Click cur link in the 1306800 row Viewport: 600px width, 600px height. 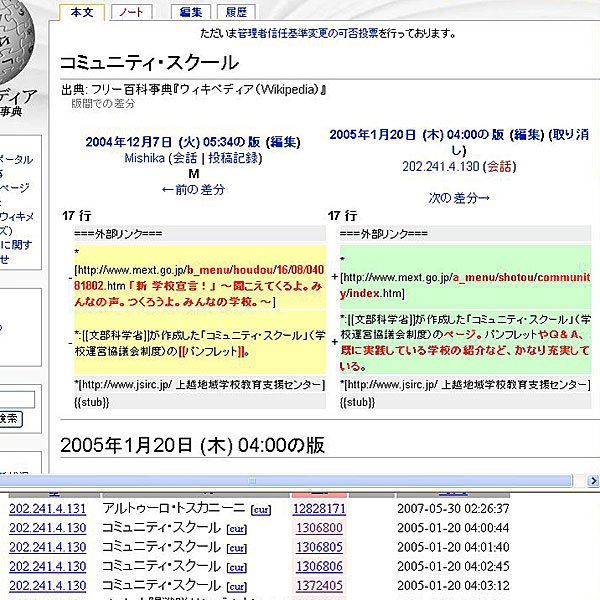tap(237, 529)
